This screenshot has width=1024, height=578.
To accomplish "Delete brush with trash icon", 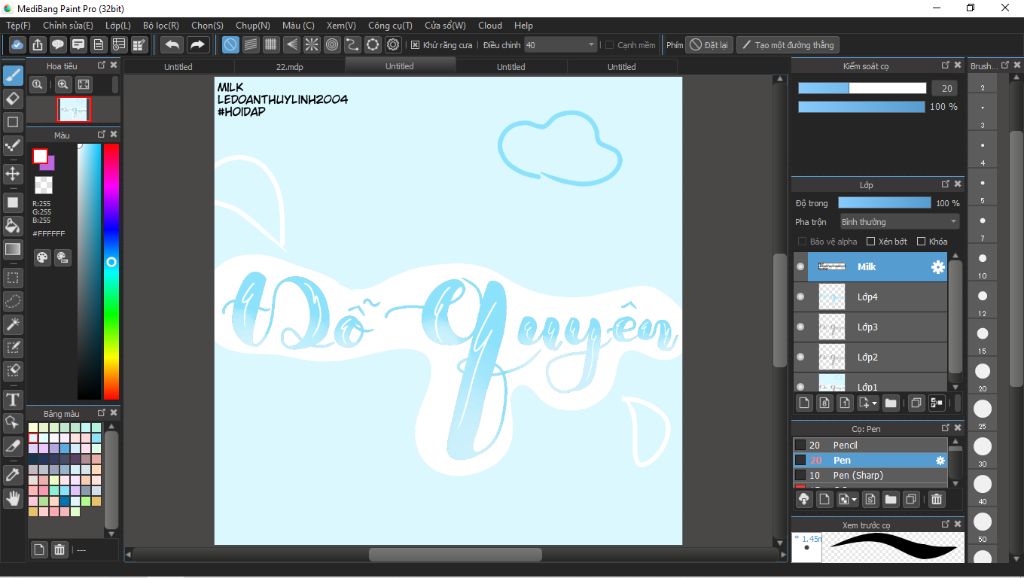I will coord(936,499).
